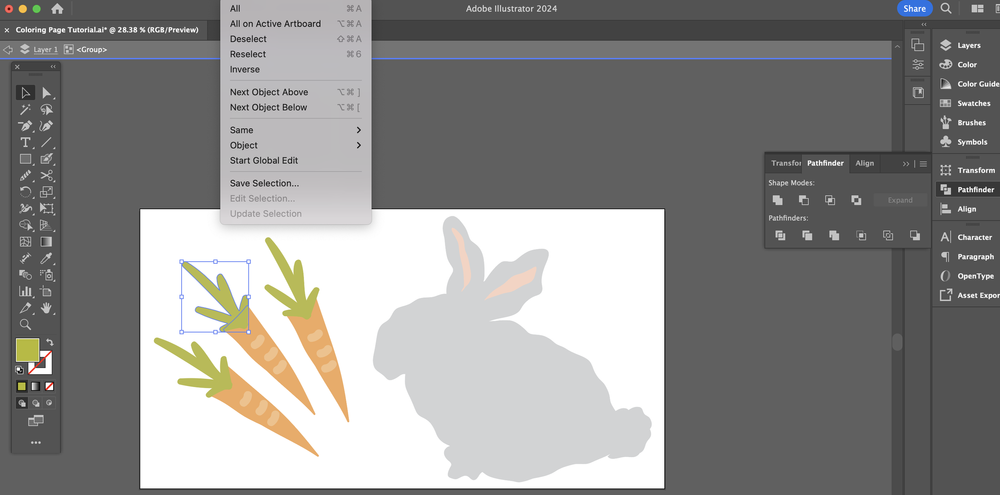Select the Column Graph tool
This screenshot has width=1000, height=495.
tap(26, 292)
